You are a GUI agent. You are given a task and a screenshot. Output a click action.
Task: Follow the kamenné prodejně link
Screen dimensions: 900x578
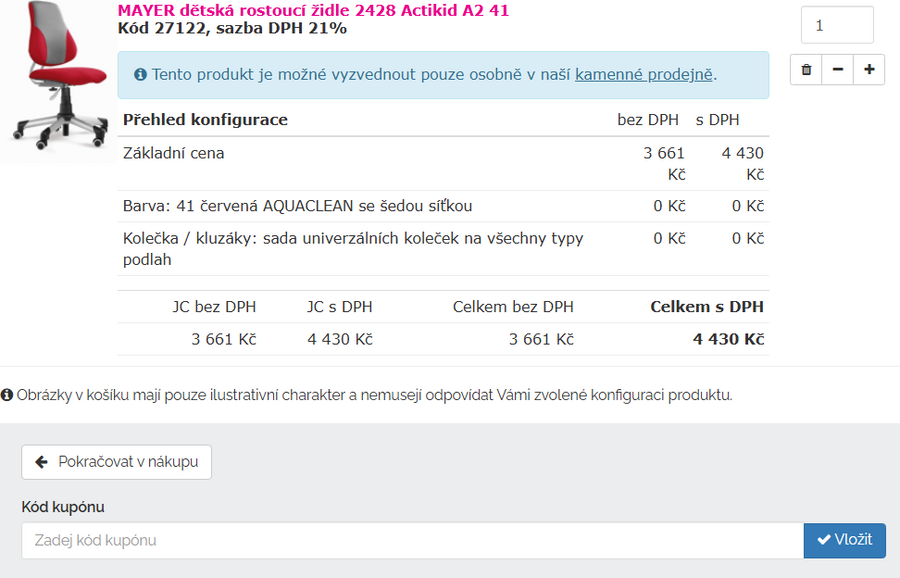[x=643, y=75]
